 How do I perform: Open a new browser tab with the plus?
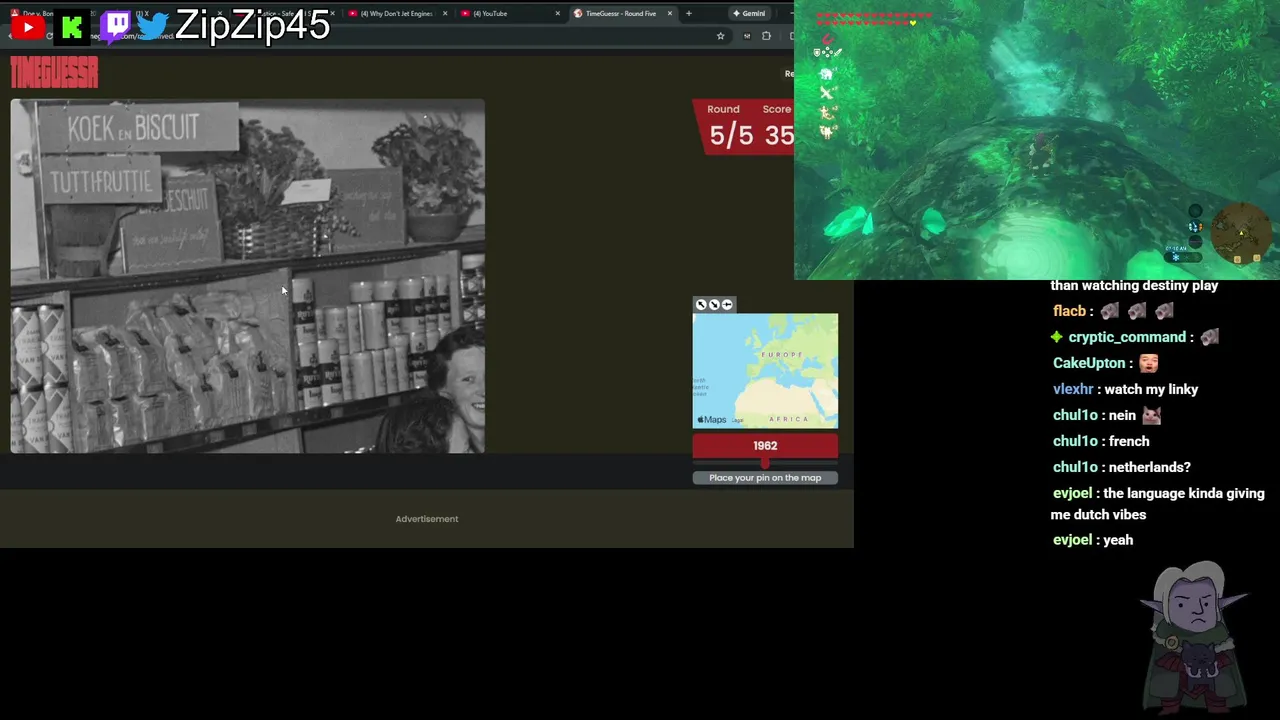pos(688,13)
